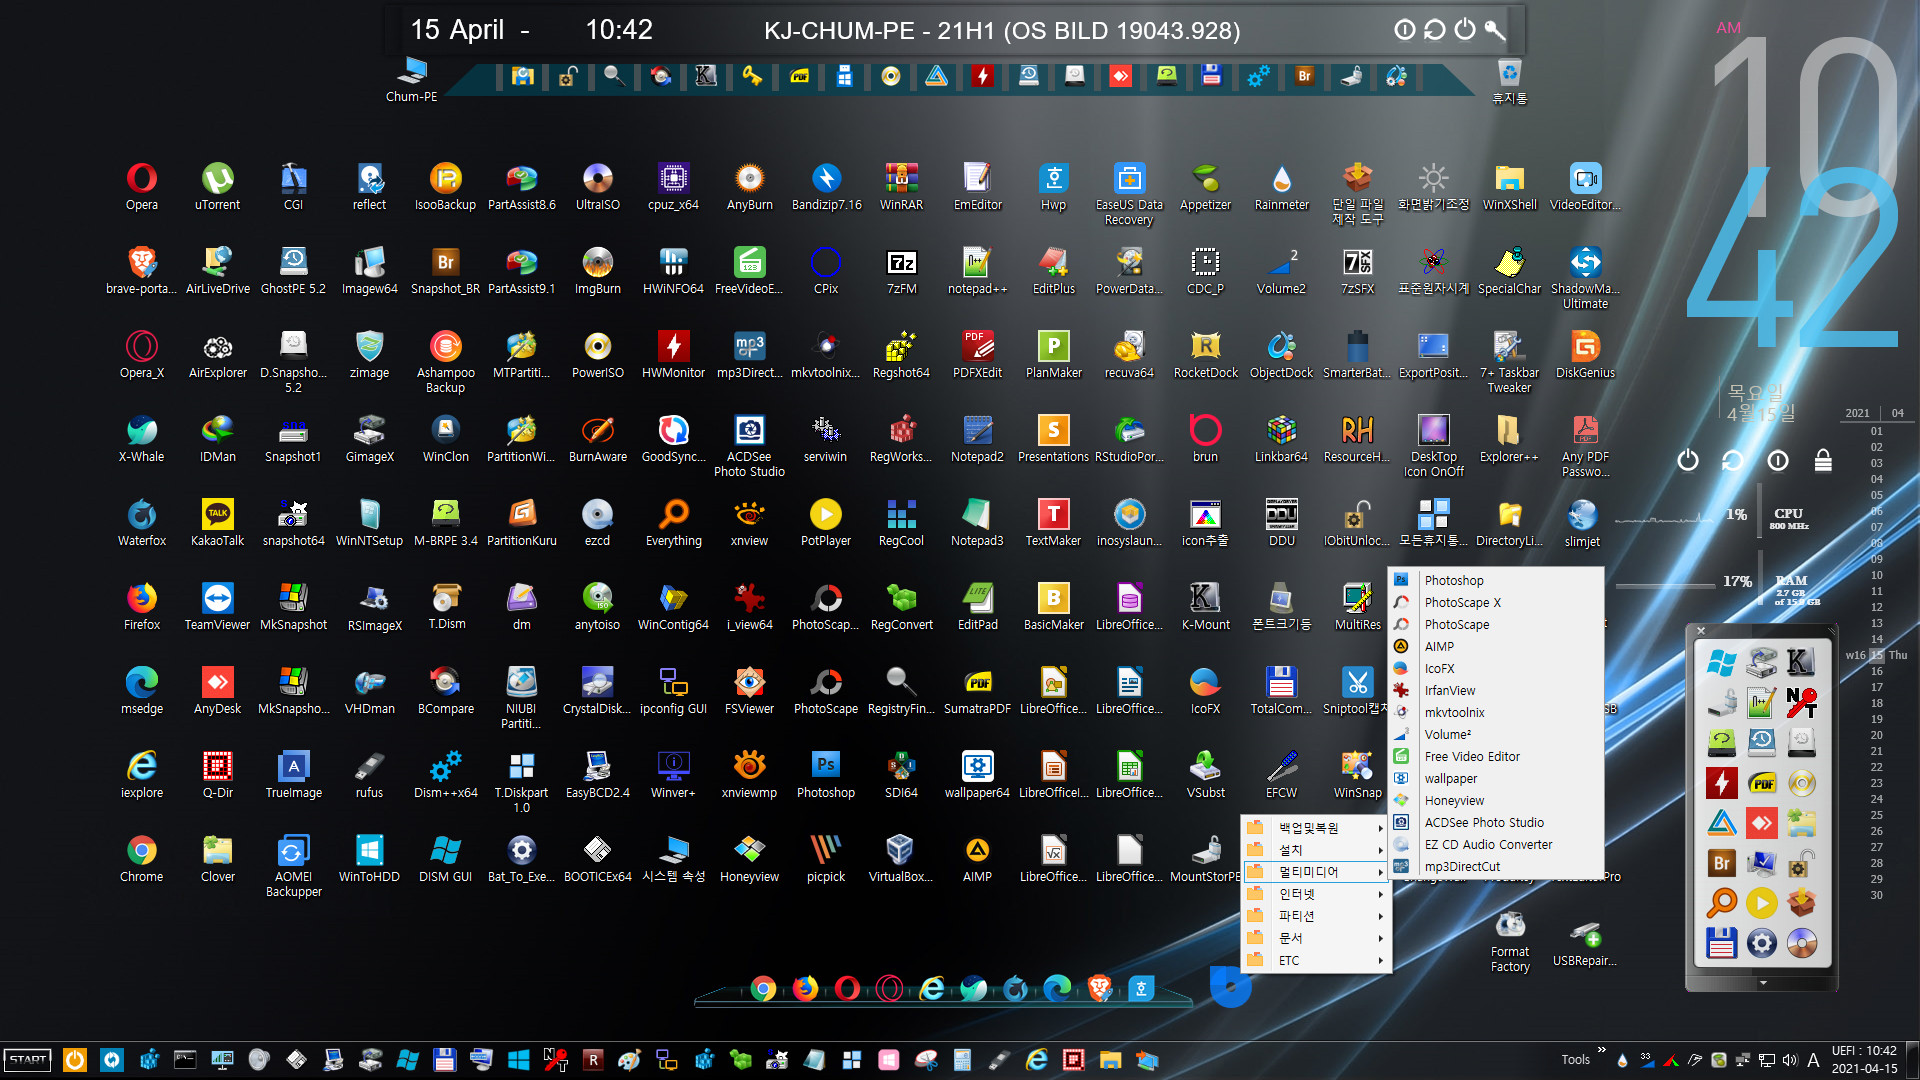1920x1080 pixels.
Task: Click the START button on the taskbar
Action: click(x=28, y=1060)
